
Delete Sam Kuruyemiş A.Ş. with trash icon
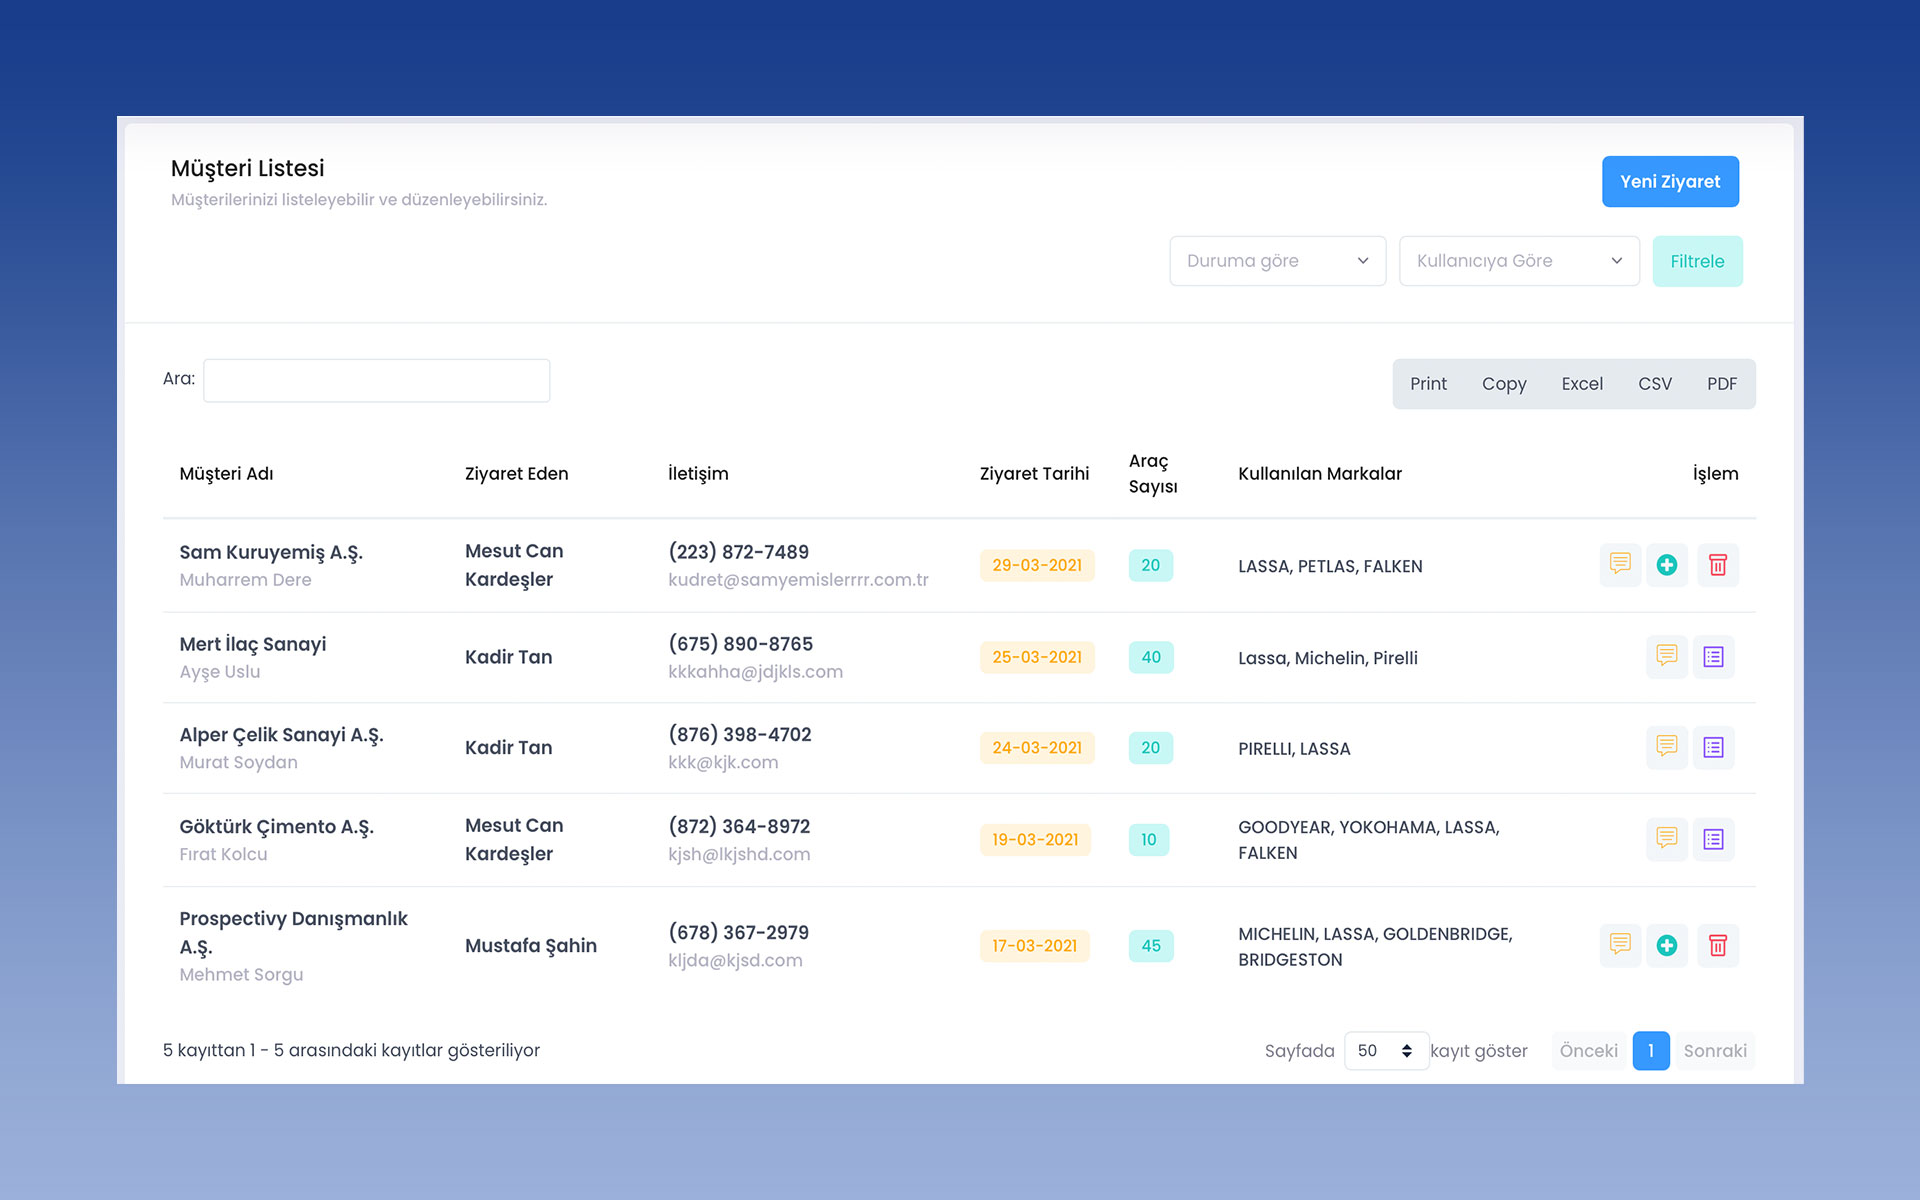[1718, 565]
